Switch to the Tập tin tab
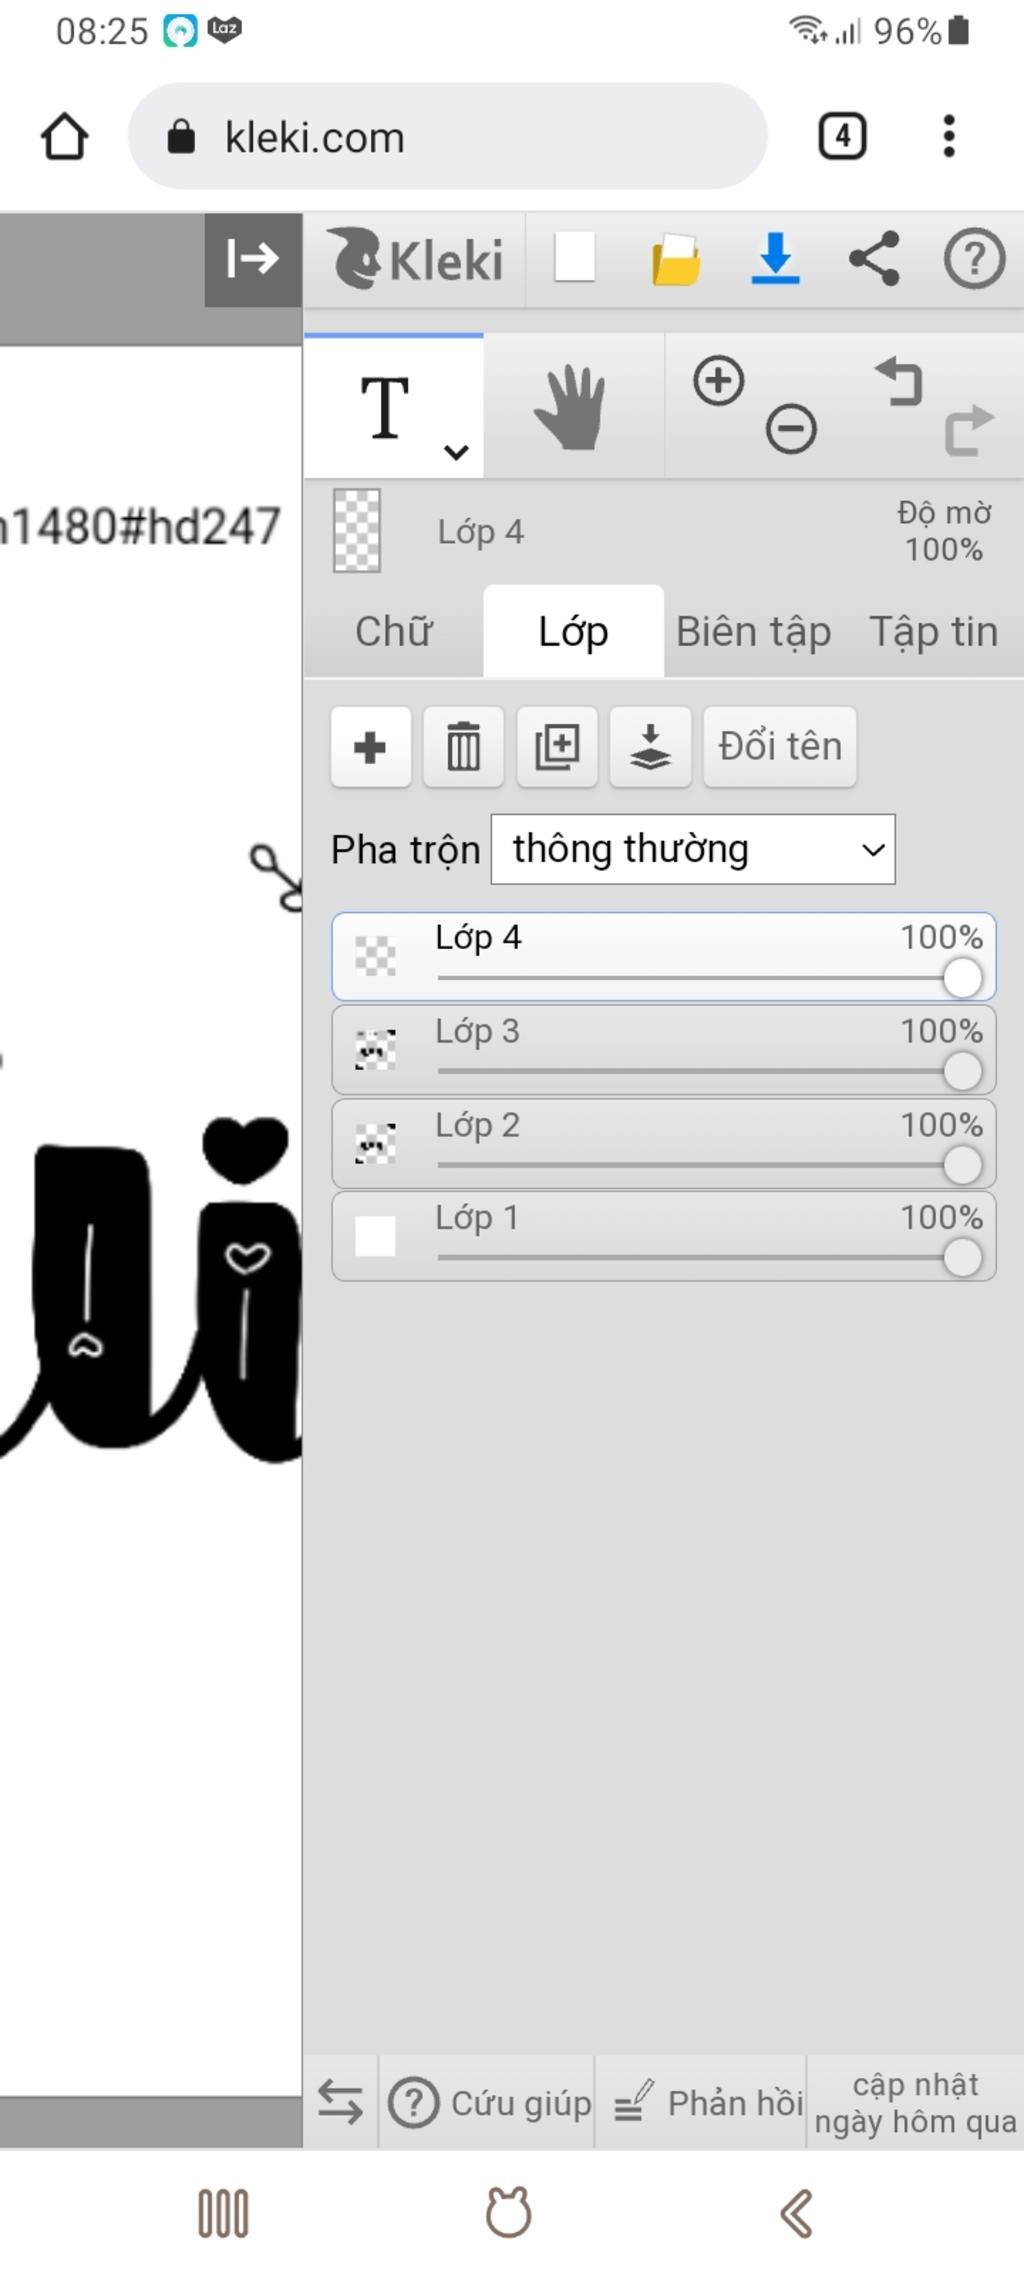Image resolution: width=1024 pixels, height=2276 pixels. (934, 632)
